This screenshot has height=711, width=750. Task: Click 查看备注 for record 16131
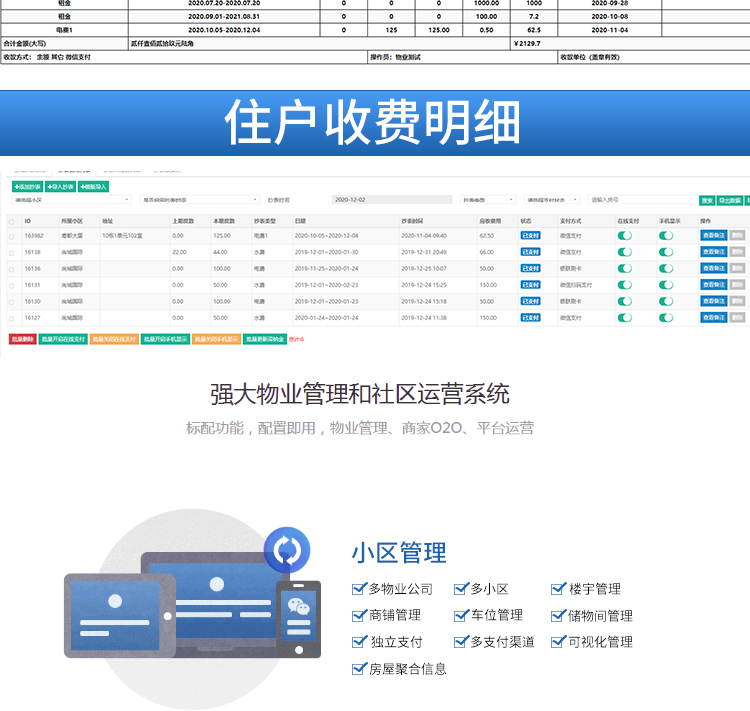(x=713, y=285)
